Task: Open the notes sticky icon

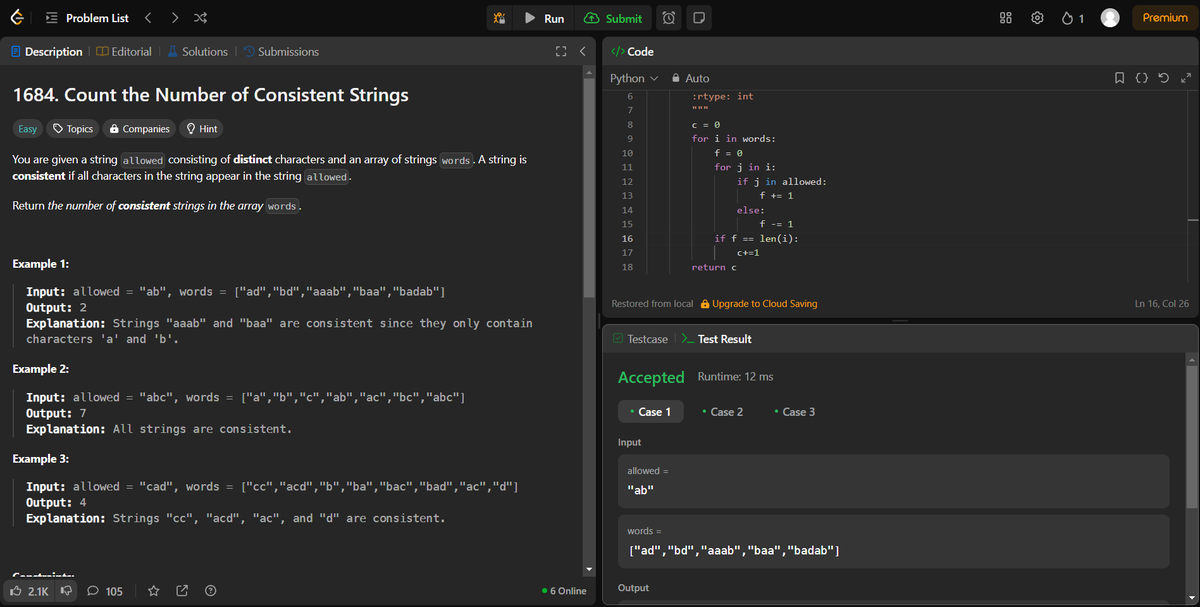Action: [x=699, y=18]
